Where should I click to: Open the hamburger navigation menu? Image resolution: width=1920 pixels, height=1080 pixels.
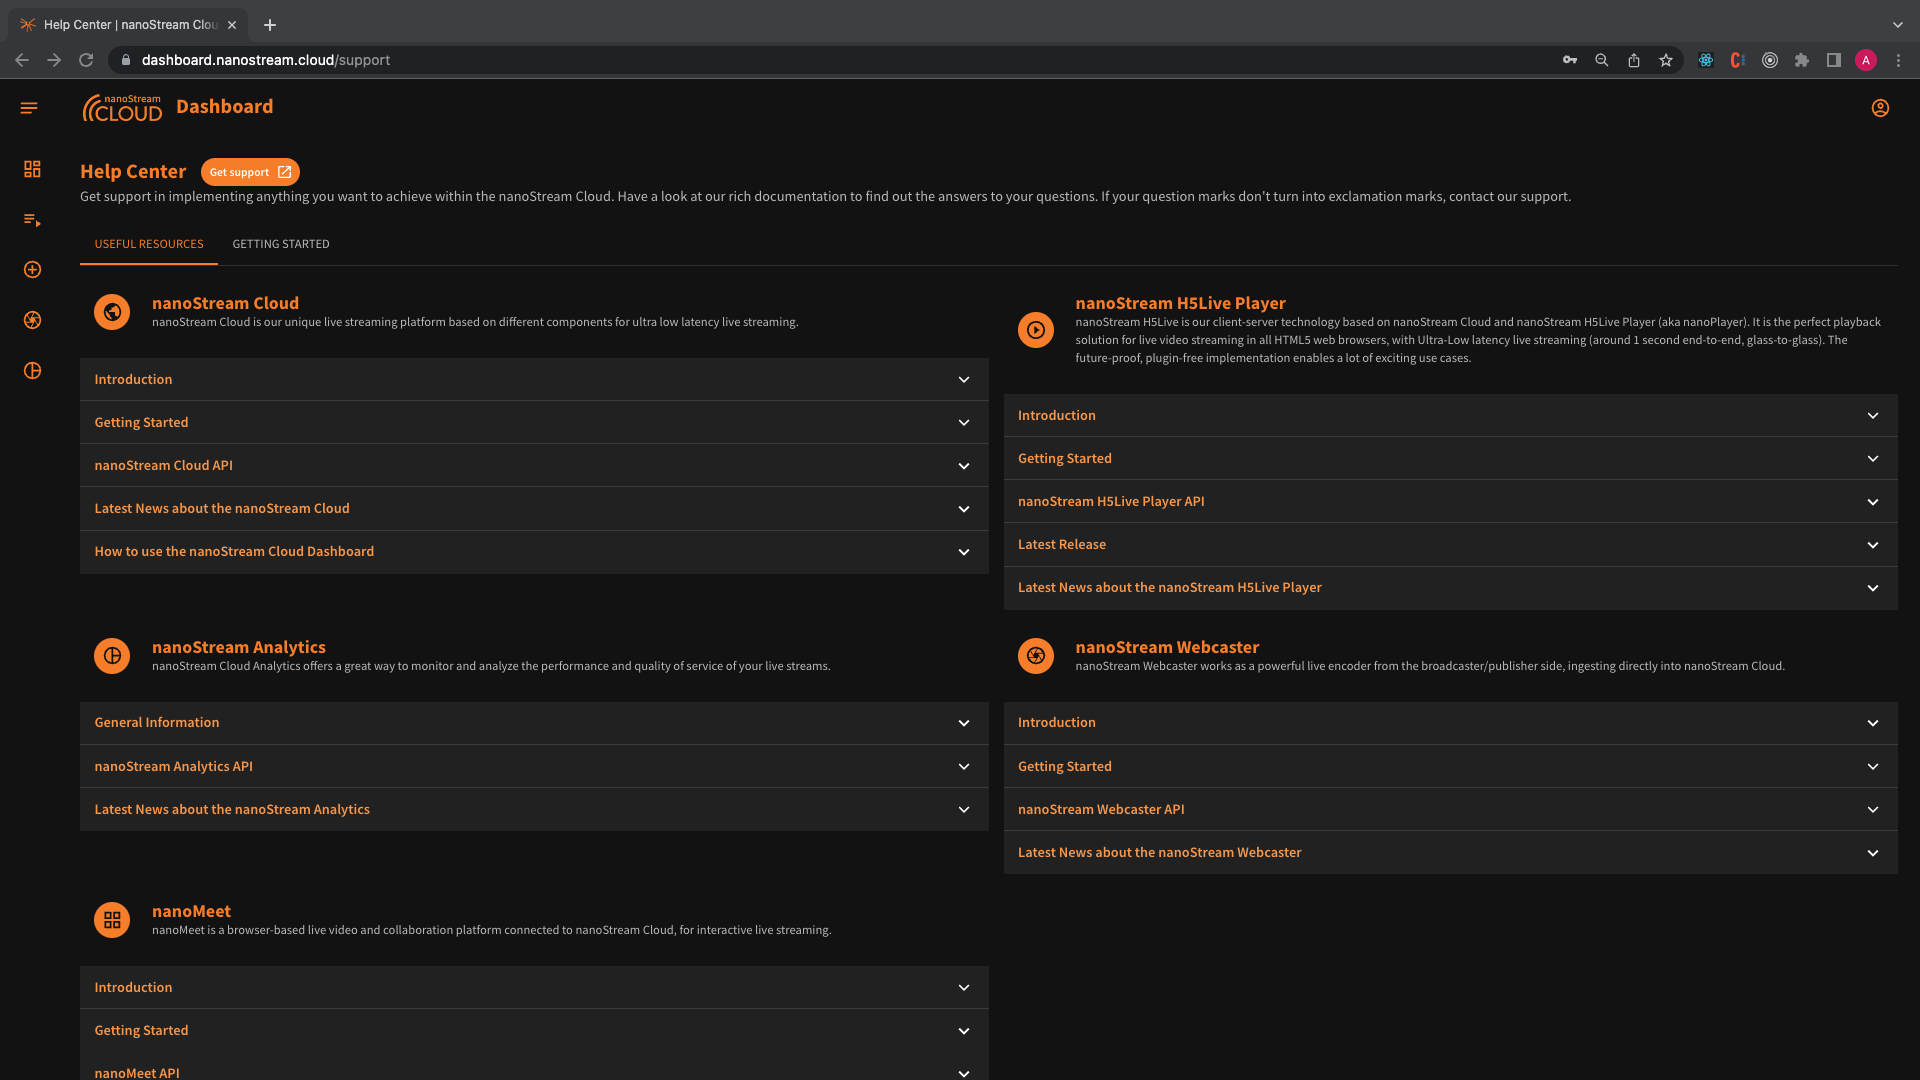point(29,108)
